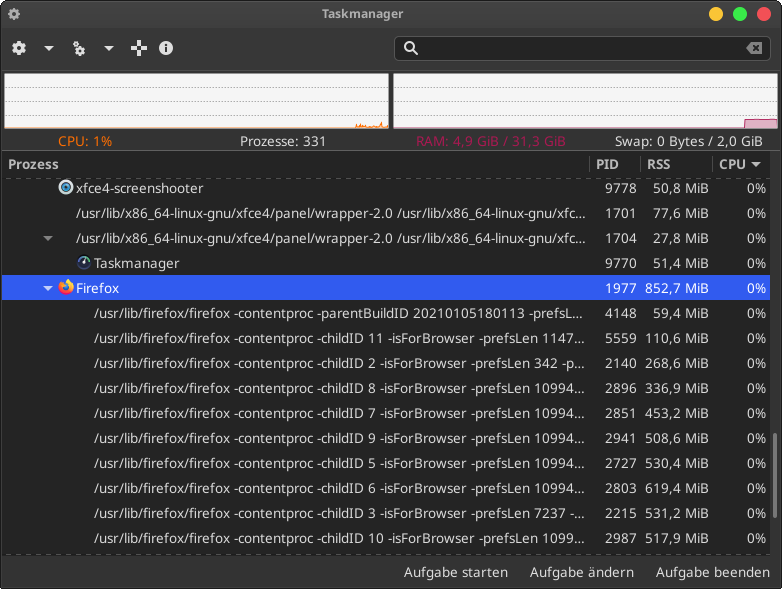Open dropdown arrow next to process view icon
Image resolution: width=782 pixels, height=589 pixels.
(x=109, y=48)
